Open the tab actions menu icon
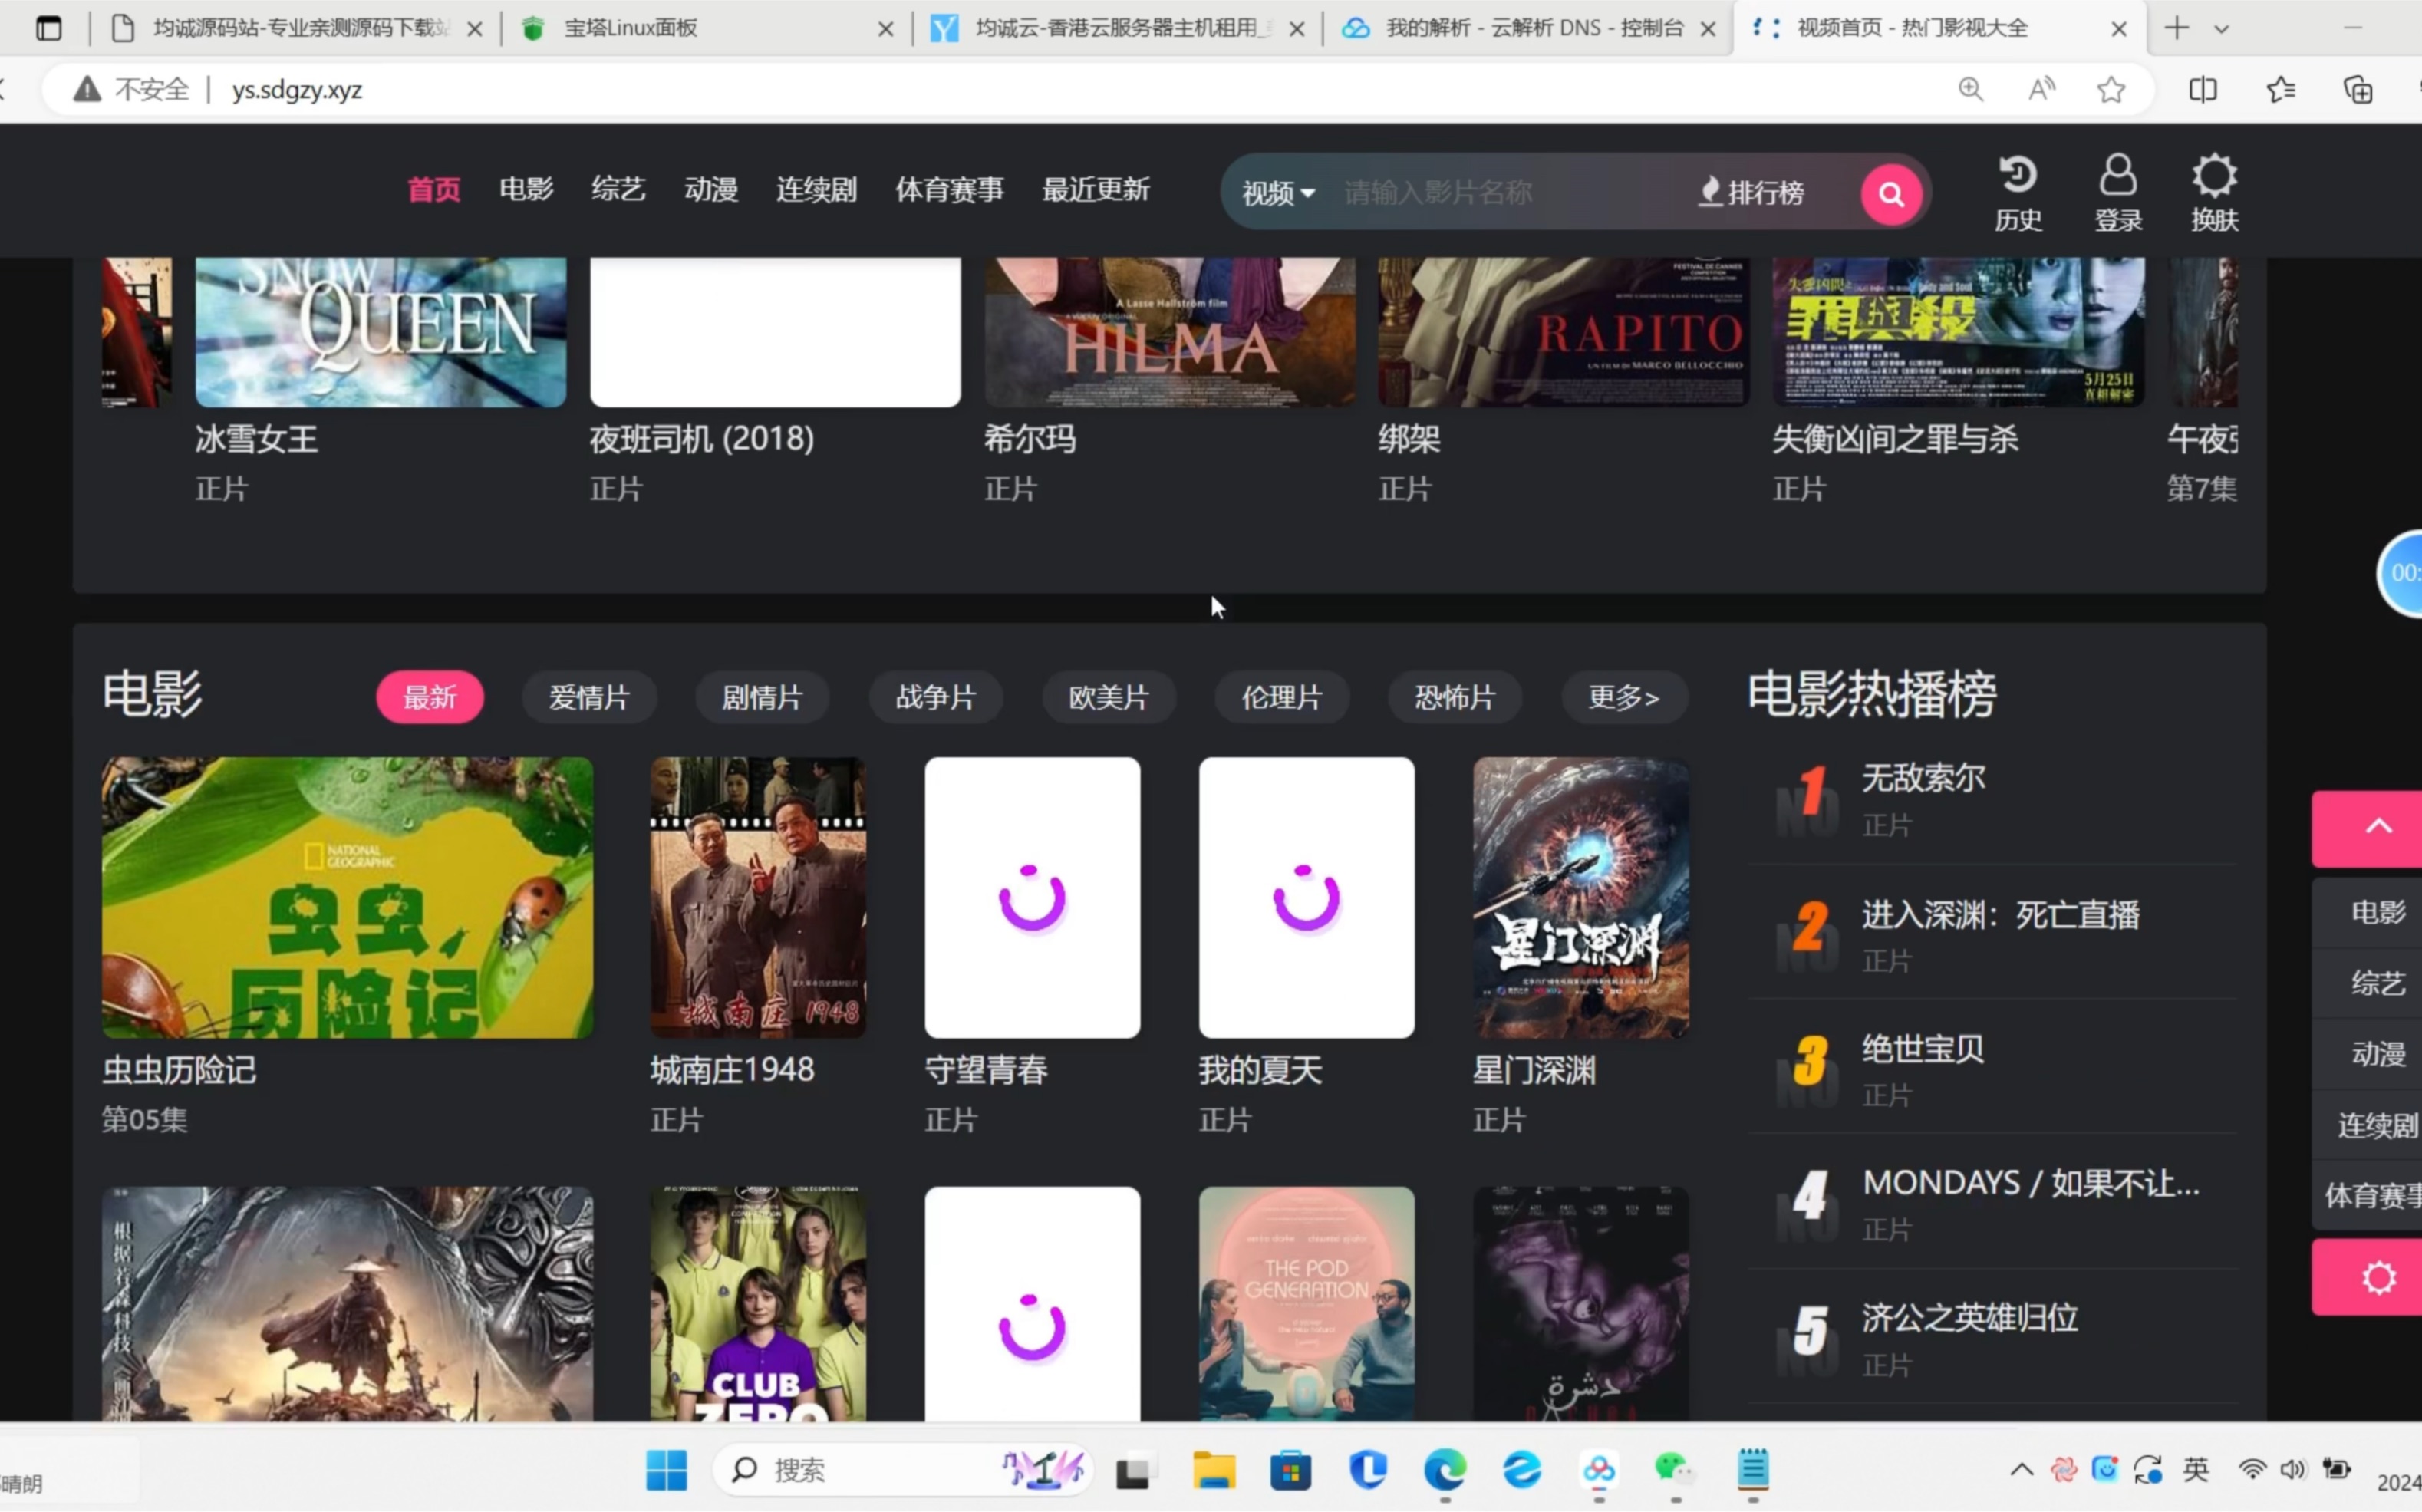Viewport: 2422px width, 1512px height. [x=48, y=28]
